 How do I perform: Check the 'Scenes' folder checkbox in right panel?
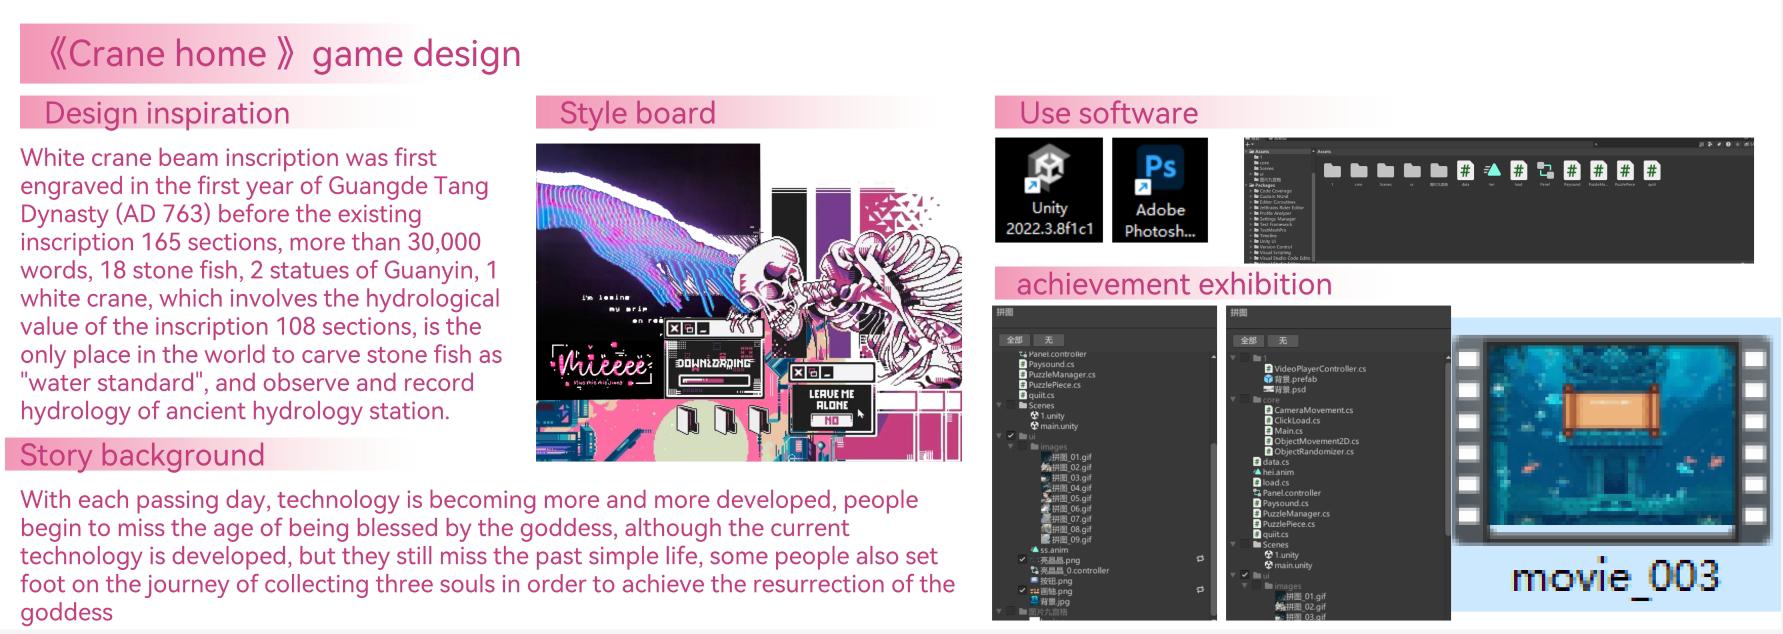[1245, 545]
